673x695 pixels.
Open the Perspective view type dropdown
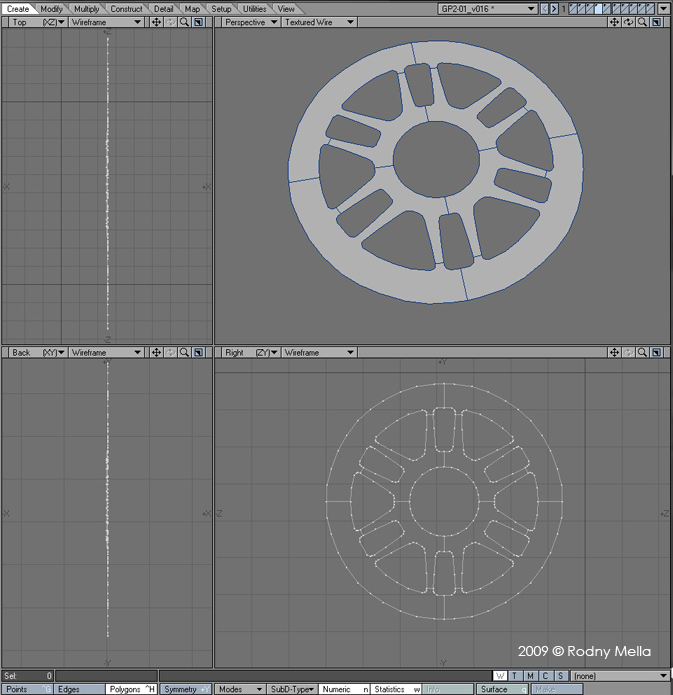249,22
